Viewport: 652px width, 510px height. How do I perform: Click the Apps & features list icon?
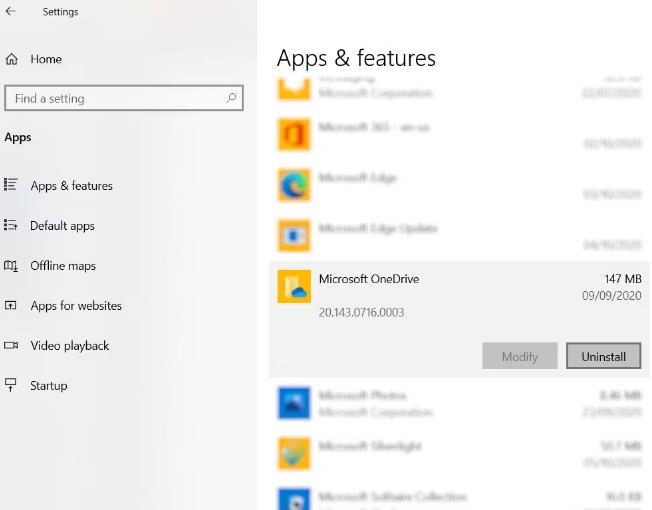pyautogui.click(x=10, y=185)
